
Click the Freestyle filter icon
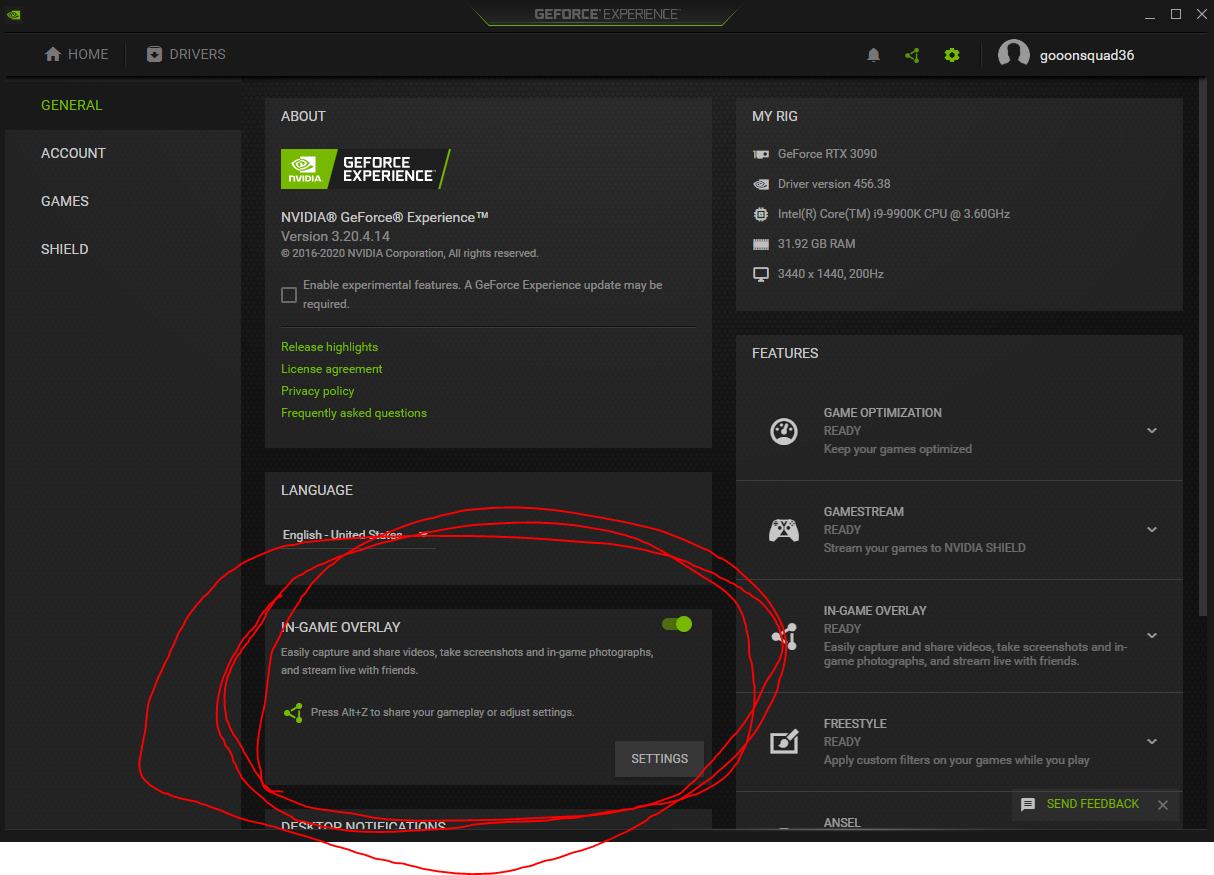784,742
